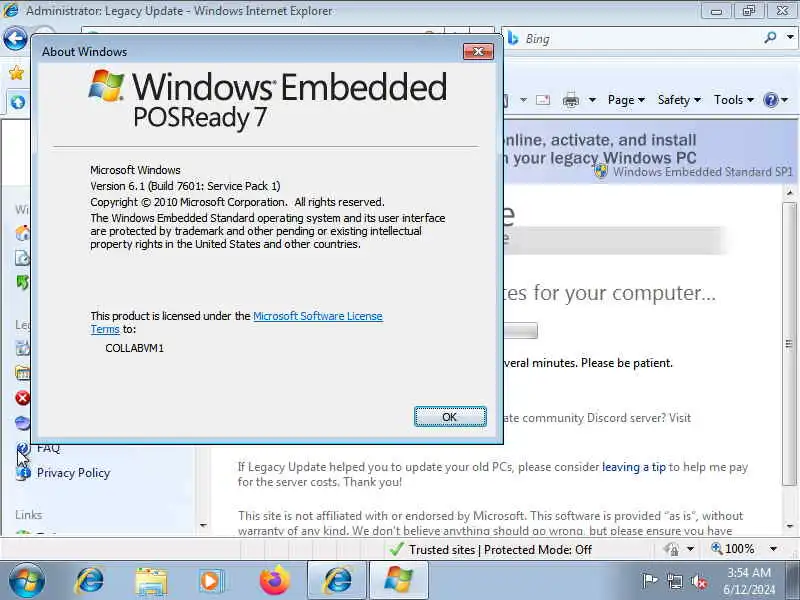Click the About Windows taskbar button
This screenshot has height=600, width=800.
(x=398, y=581)
